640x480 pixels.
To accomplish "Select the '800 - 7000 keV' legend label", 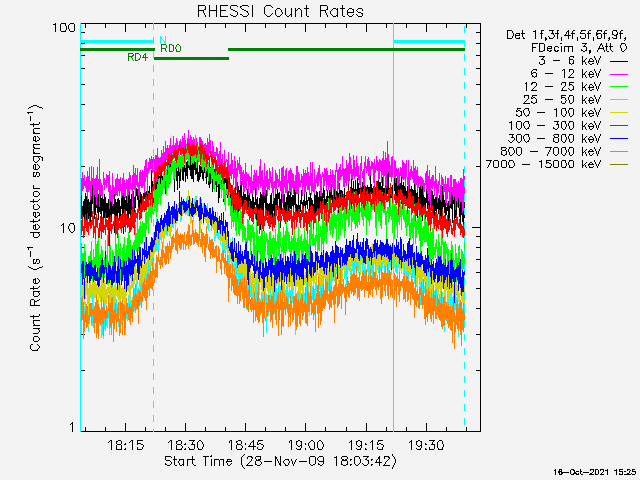I will (551, 151).
